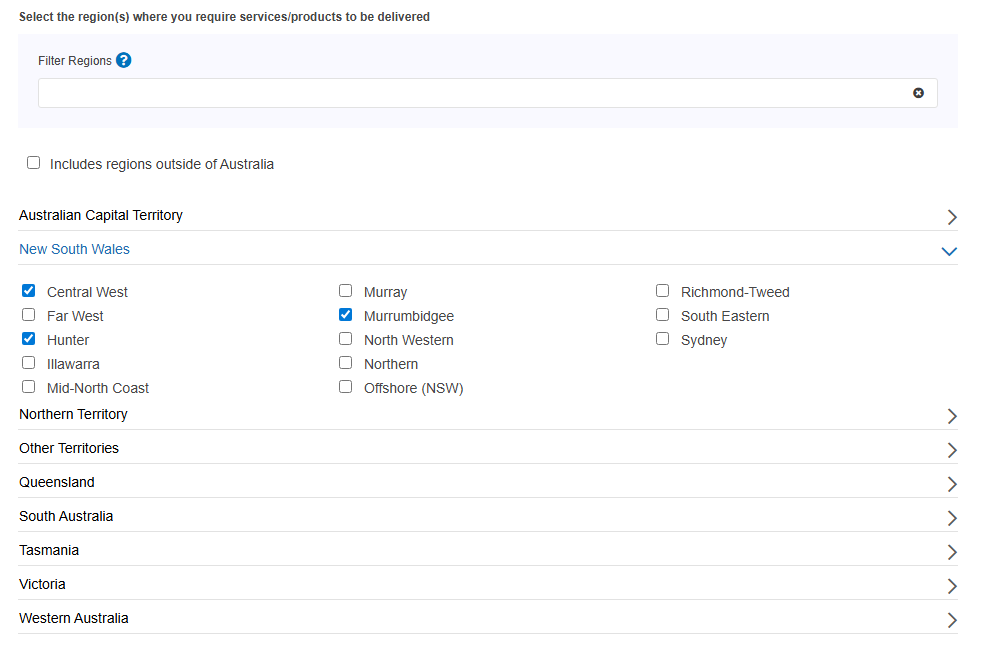Expand the Queensland chevron

pos(952,484)
